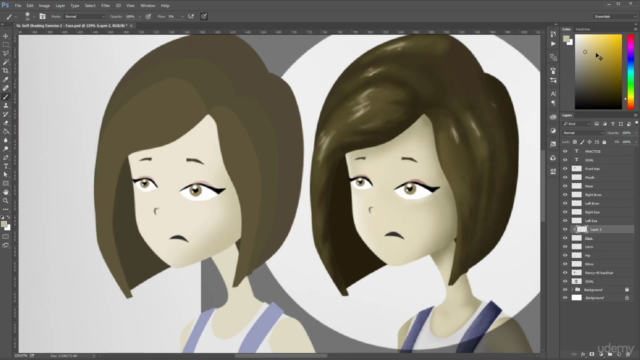Viewport: 640px width, 360px height.
Task: Select the Lasso tool
Action: (x=6, y=53)
